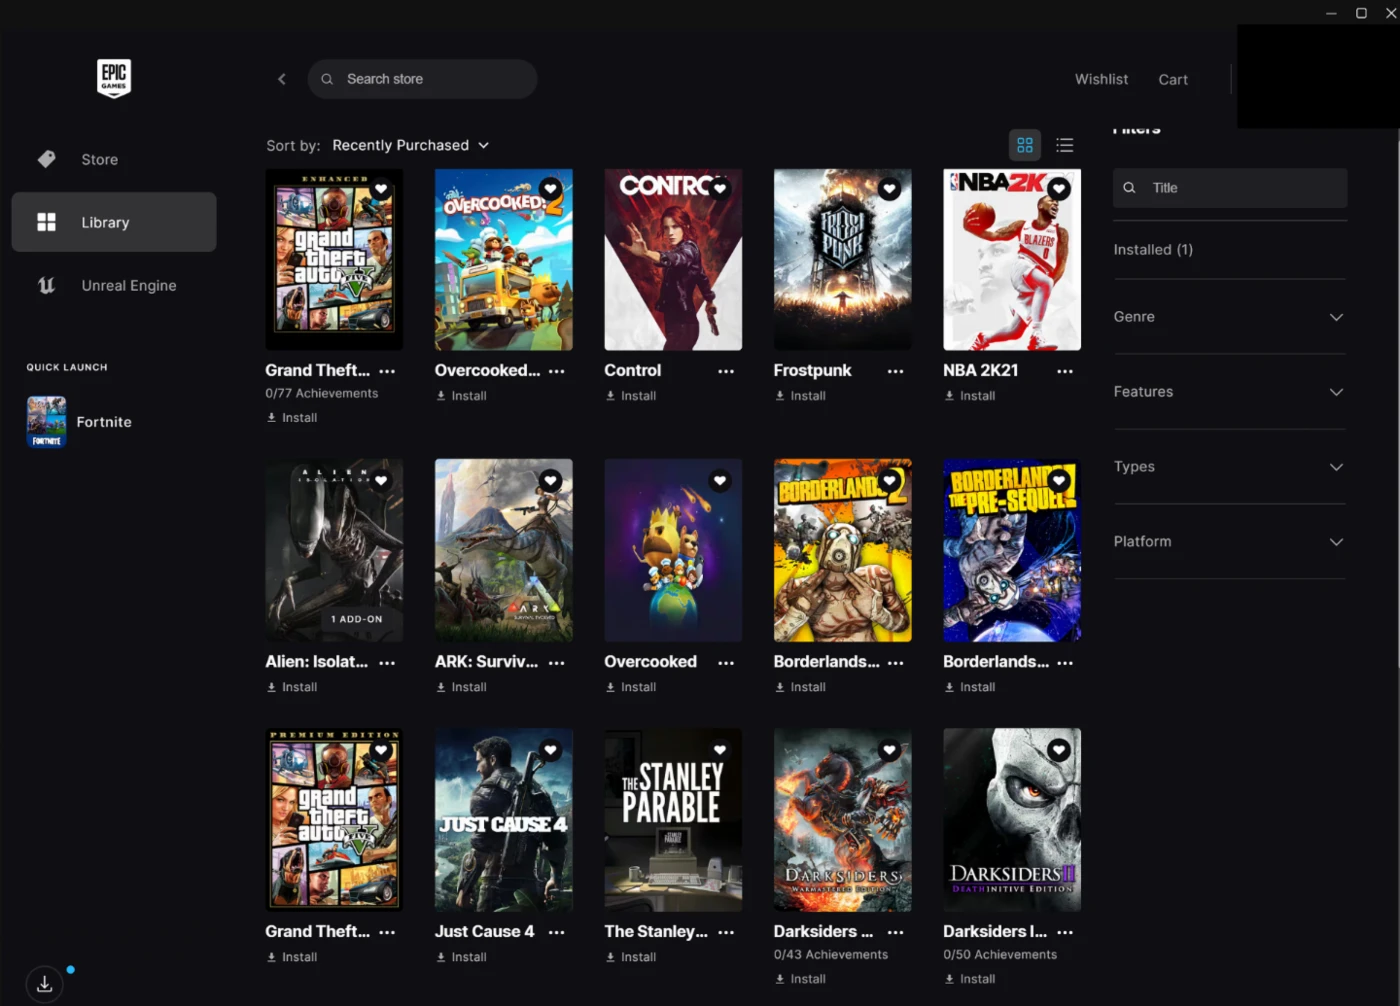Click Fortnite label in Quick Launch
Viewport: 1400px width, 1006px height.
coord(104,422)
